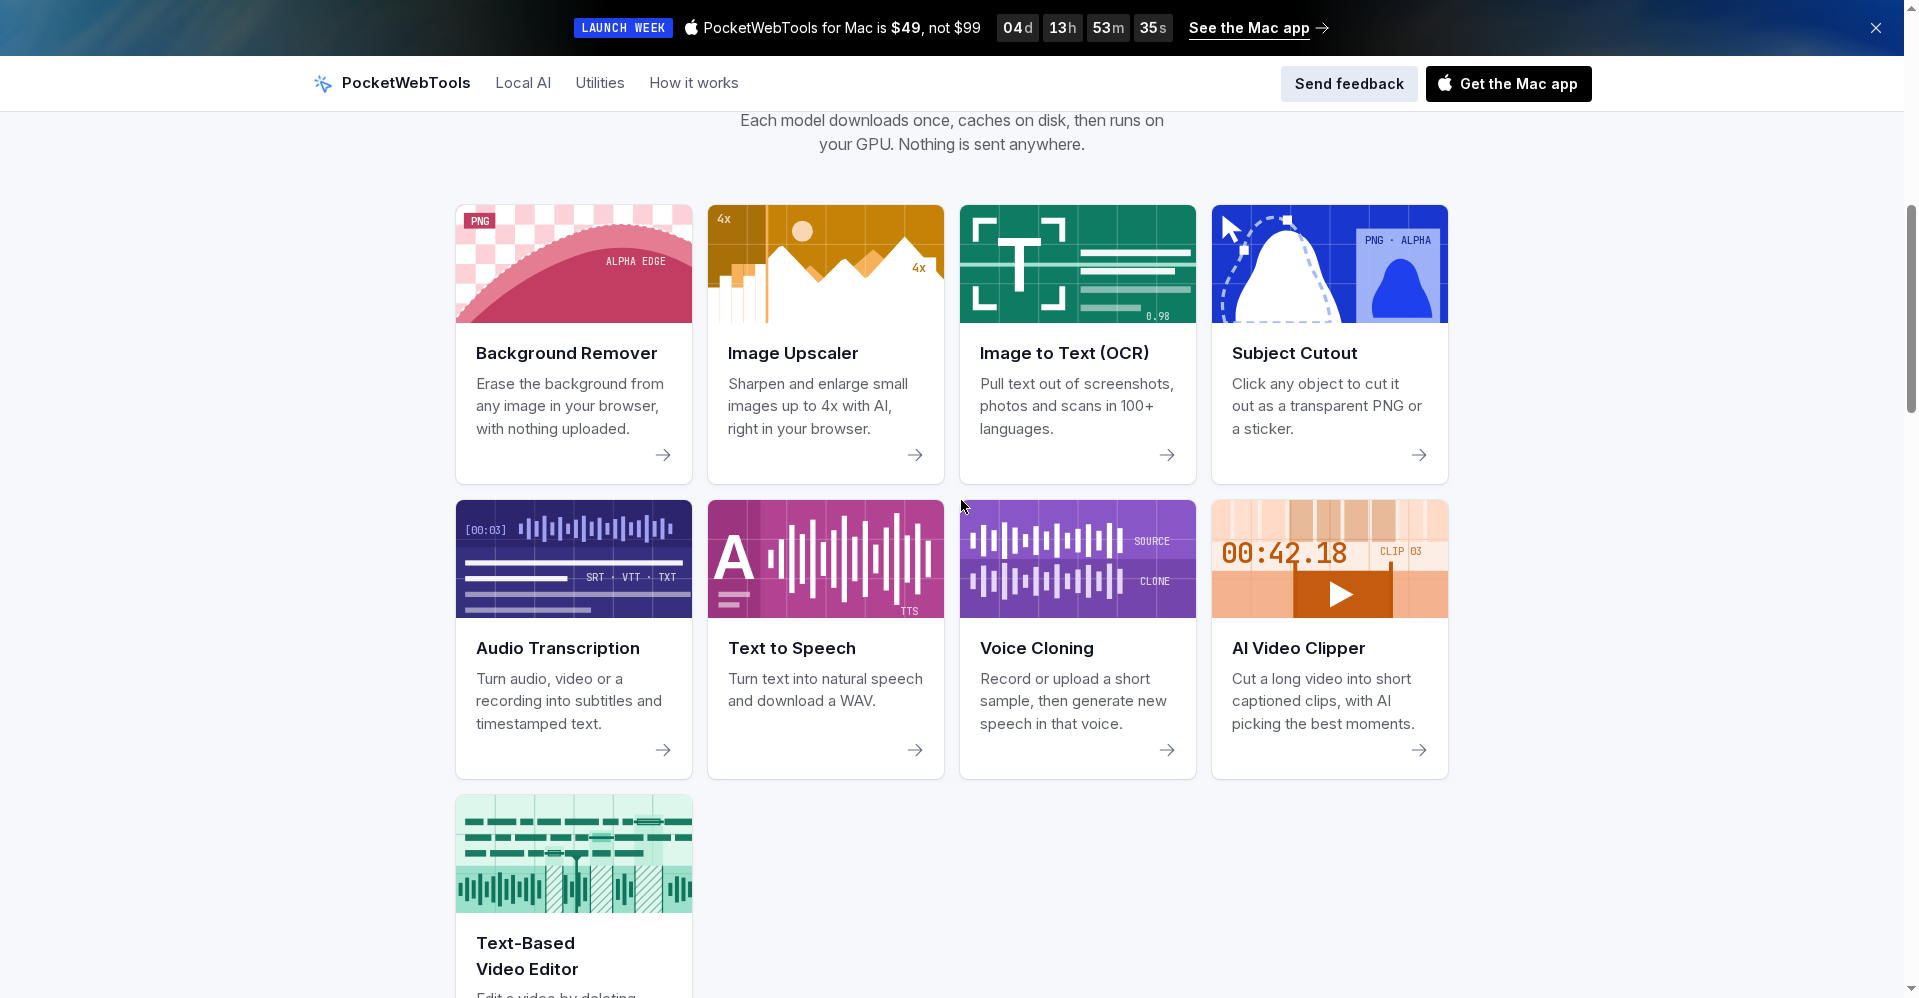Open the arrow on Background Remover card
The height and width of the screenshot is (998, 1919).
pos(663,455)
